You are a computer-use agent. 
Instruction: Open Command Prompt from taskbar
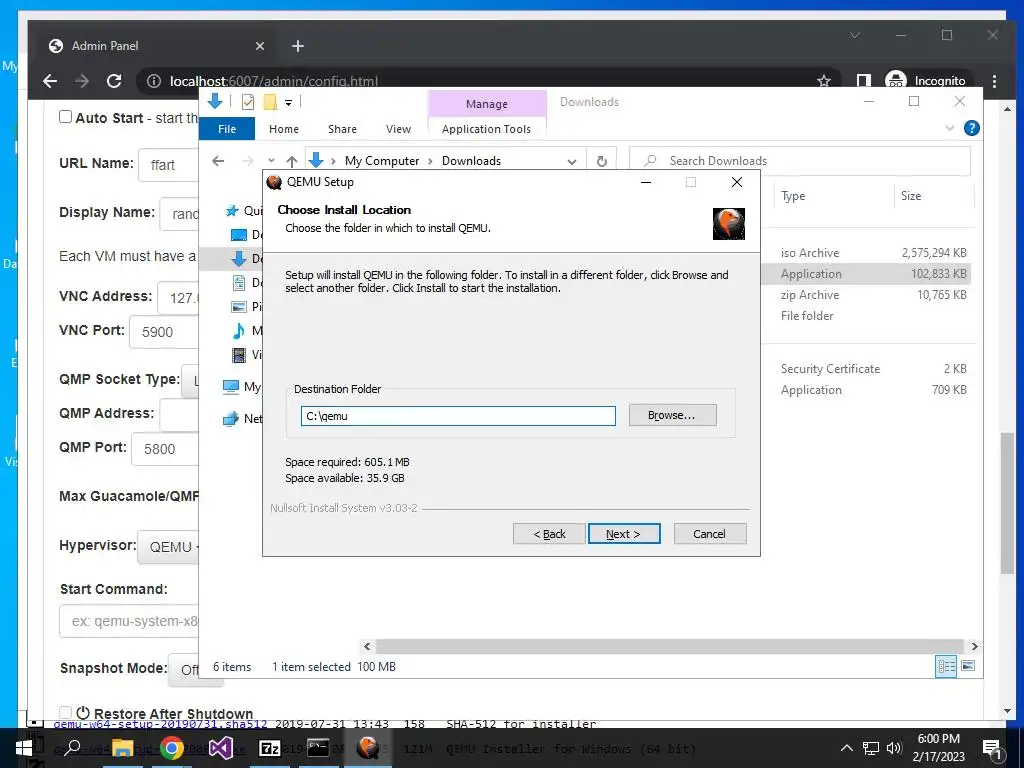[x=318, y=748]
